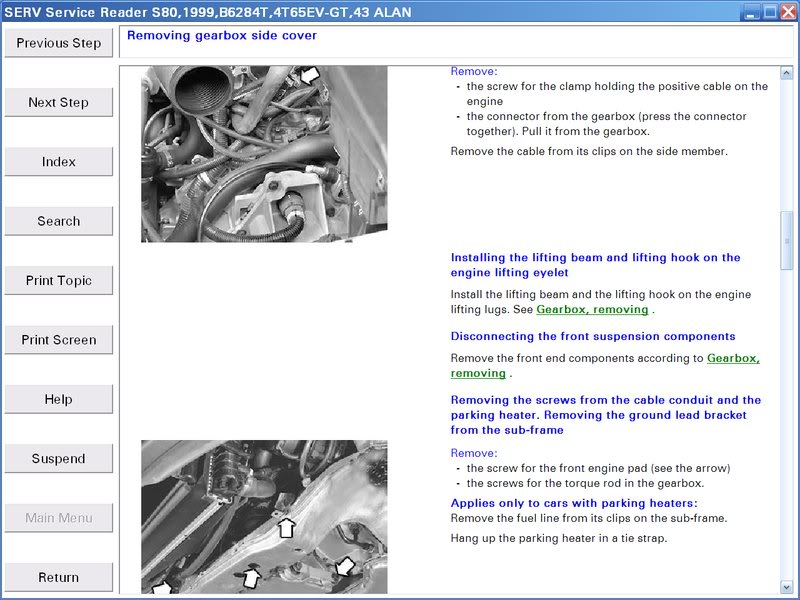Click 'the screws for the torque rod' bullet
Viewport: 800px width, 600px height.
585,483
